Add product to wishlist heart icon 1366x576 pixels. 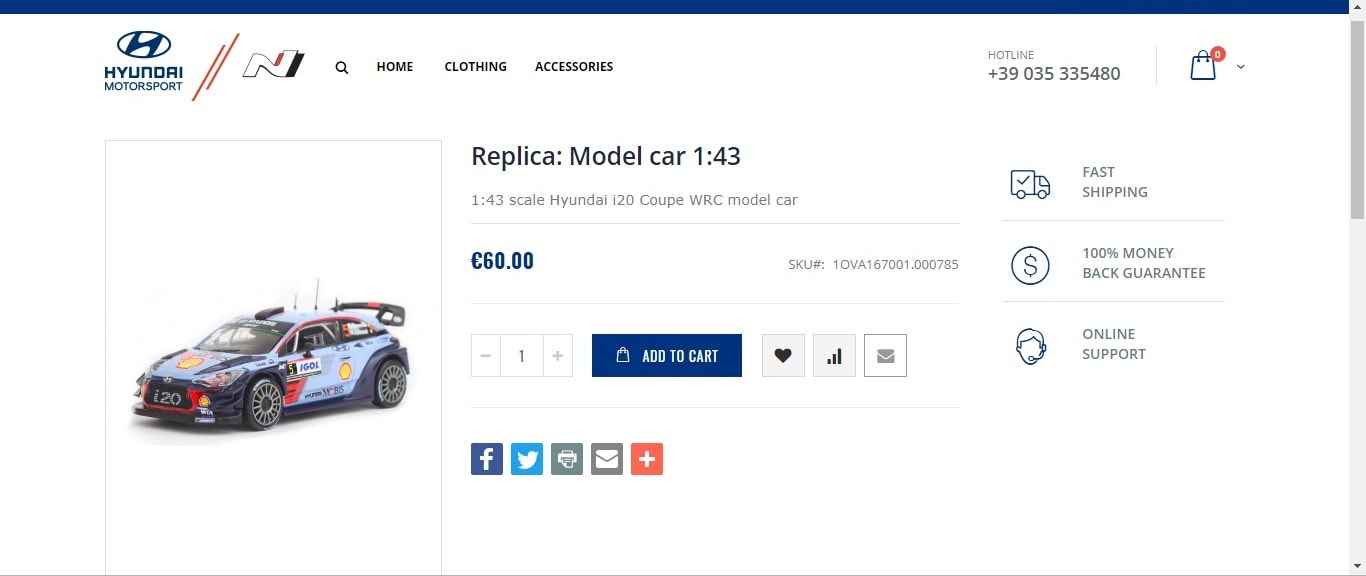coord(783,355)
